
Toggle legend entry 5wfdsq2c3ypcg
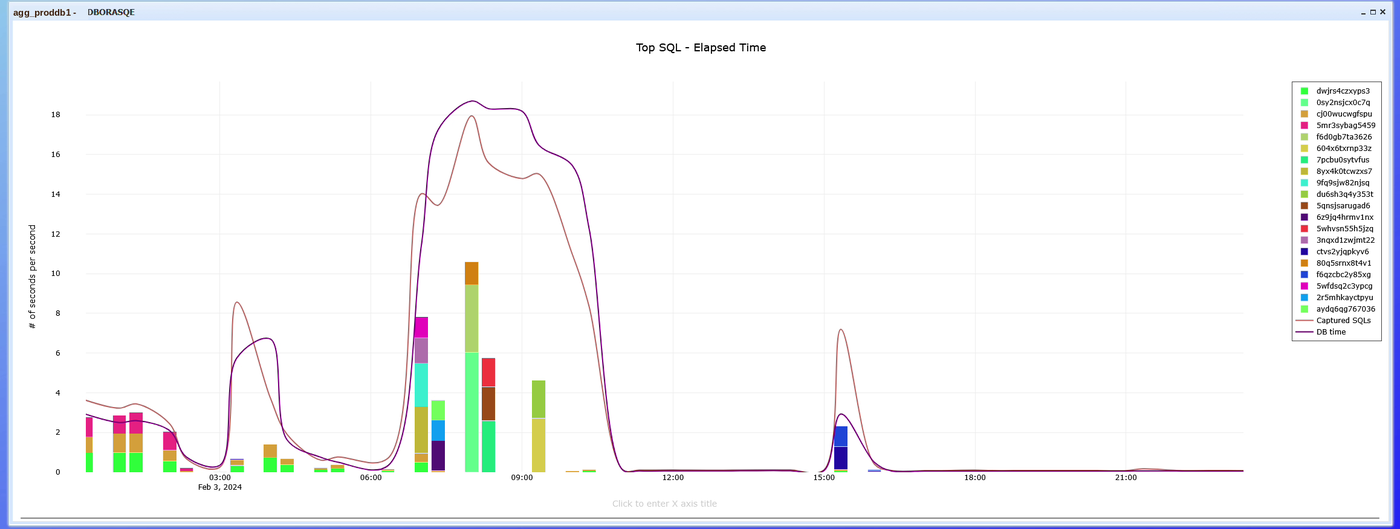(1336, 286)
